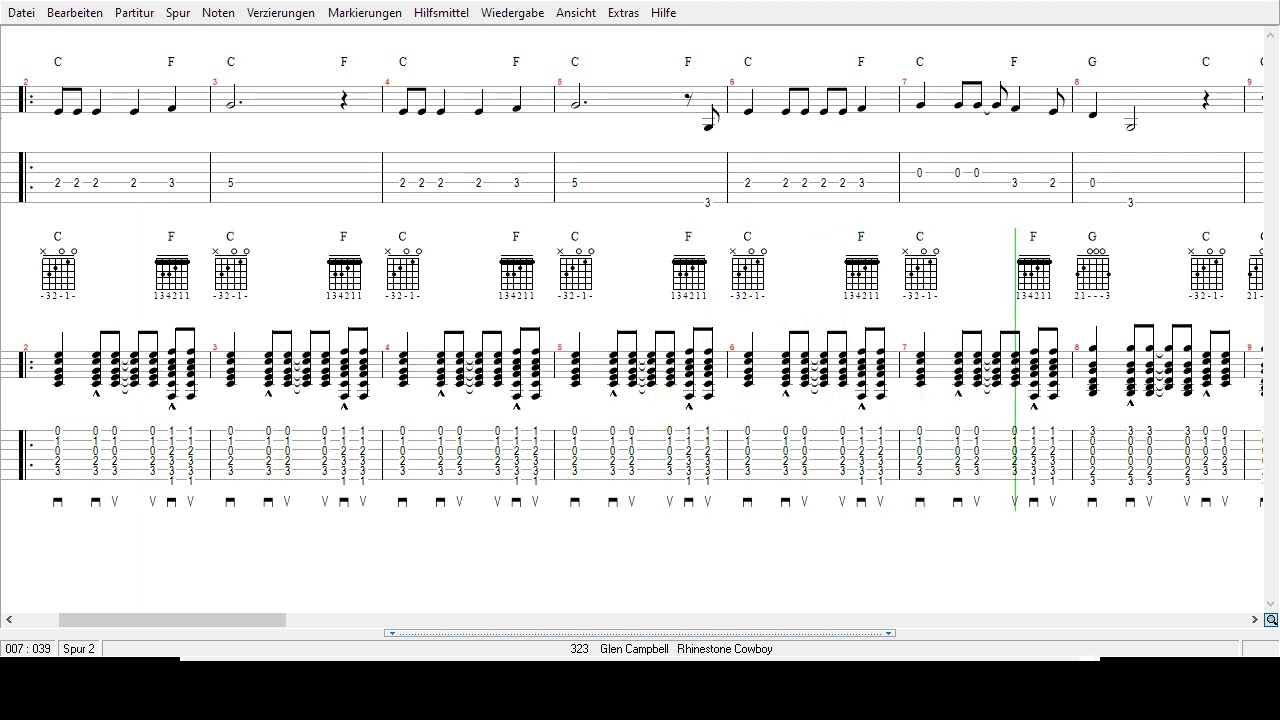Click the left handle of the dotted range slider
The image size is (1280, 720).
(x=392, y=633)
